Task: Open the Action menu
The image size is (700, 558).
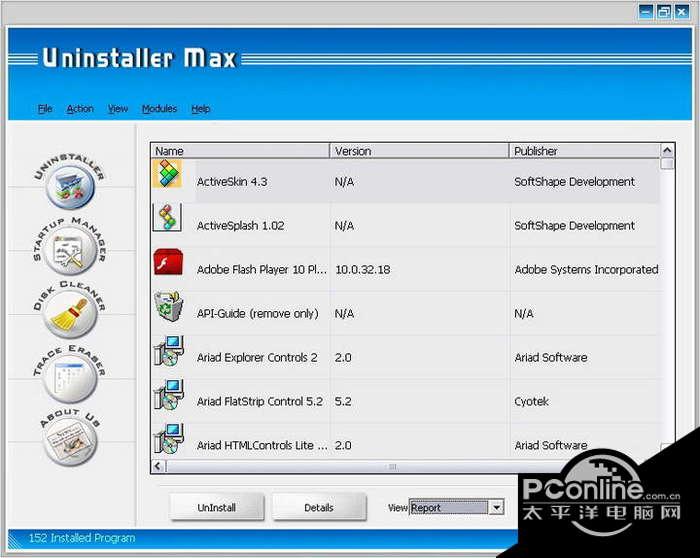Action: pyautogui.click(x=80, y=108)
